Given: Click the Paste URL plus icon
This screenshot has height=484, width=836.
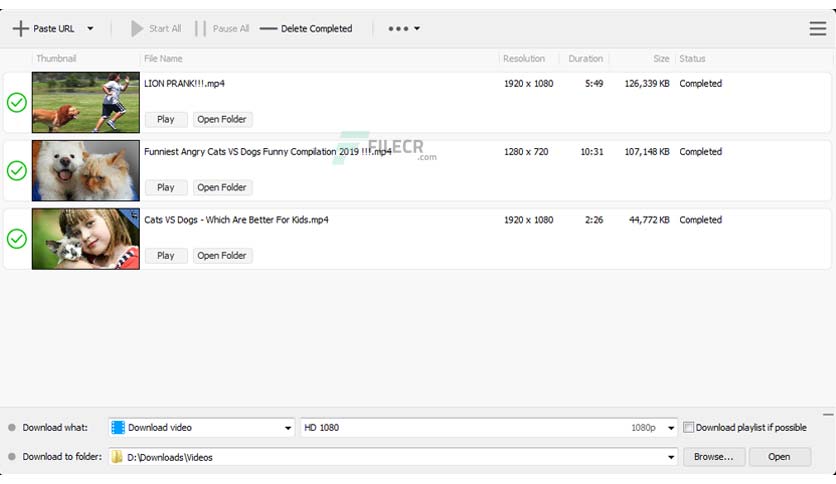Looking at the screenshot, I should tap(20, 28).
